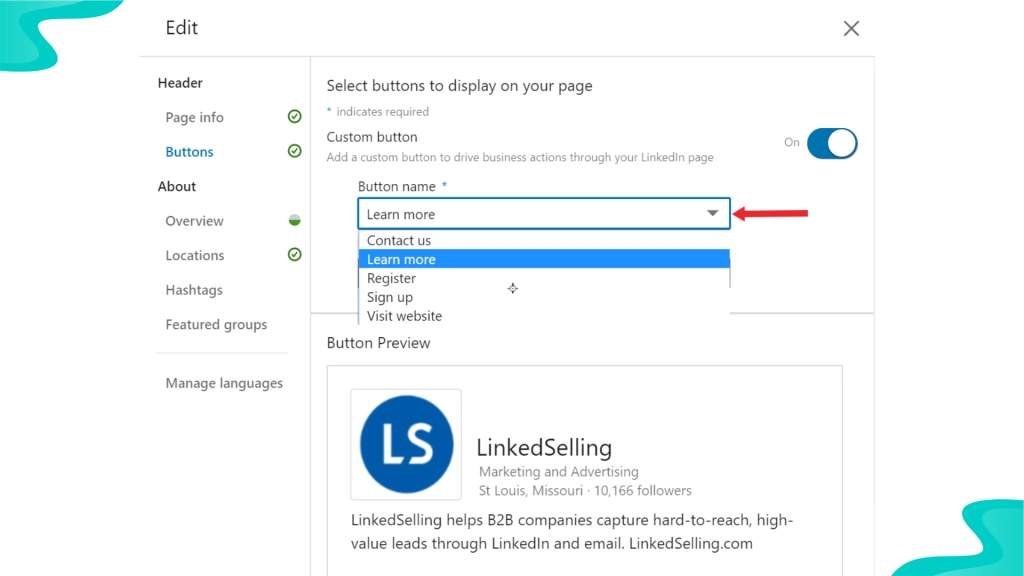Click the green checkmark beside Locations

pos(295,254)
